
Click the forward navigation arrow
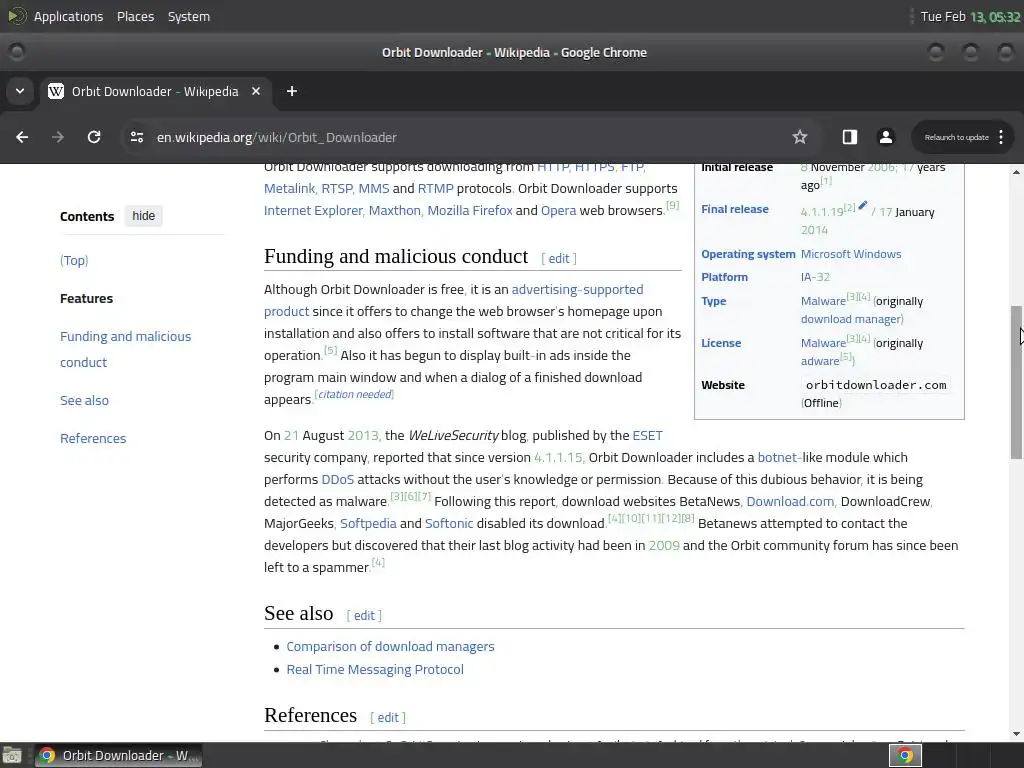tap(58, 137)
